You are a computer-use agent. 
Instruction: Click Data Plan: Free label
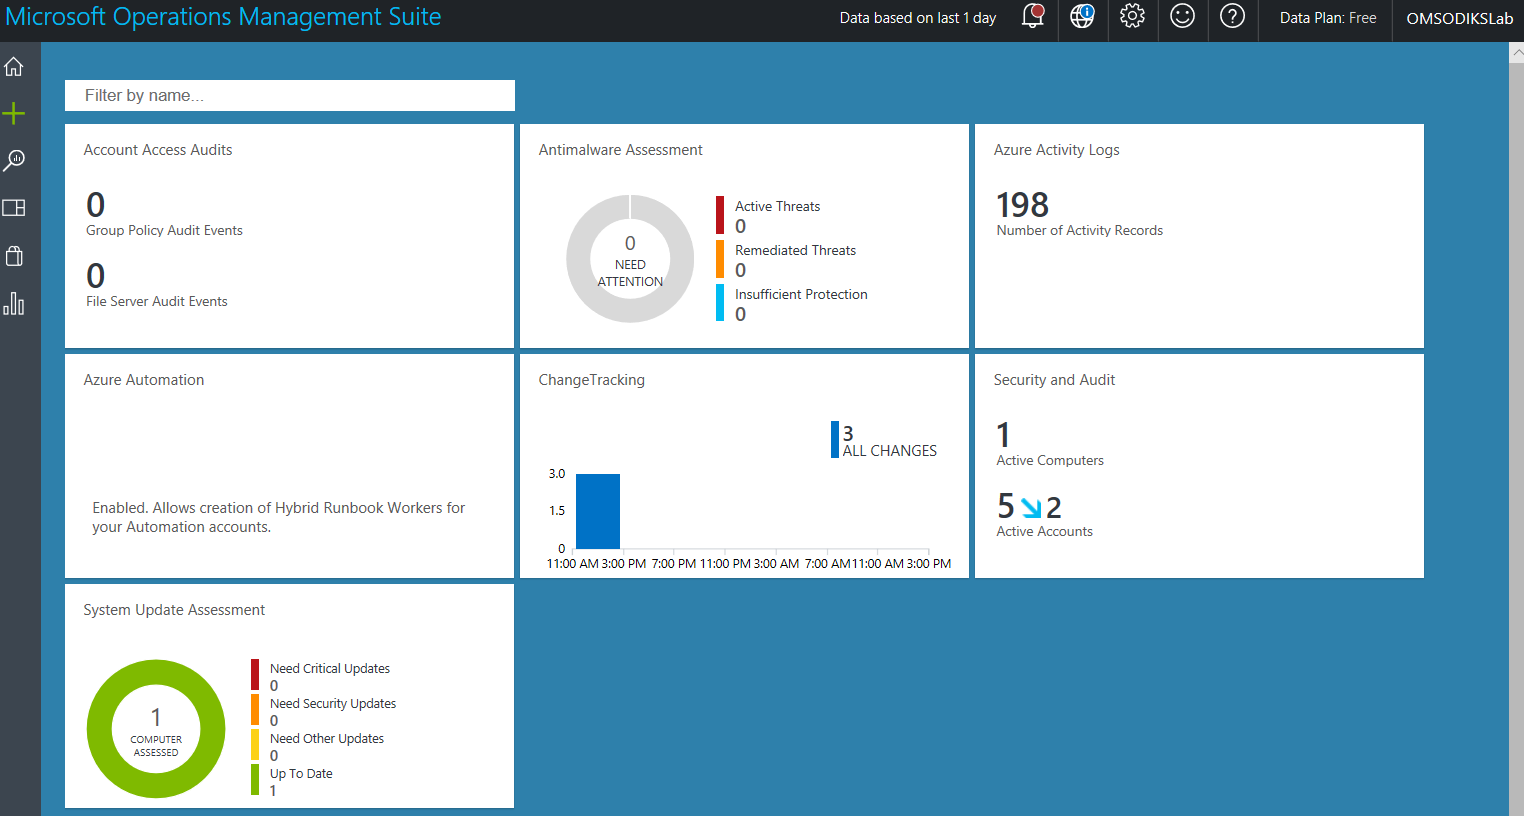coord(1328,18)
